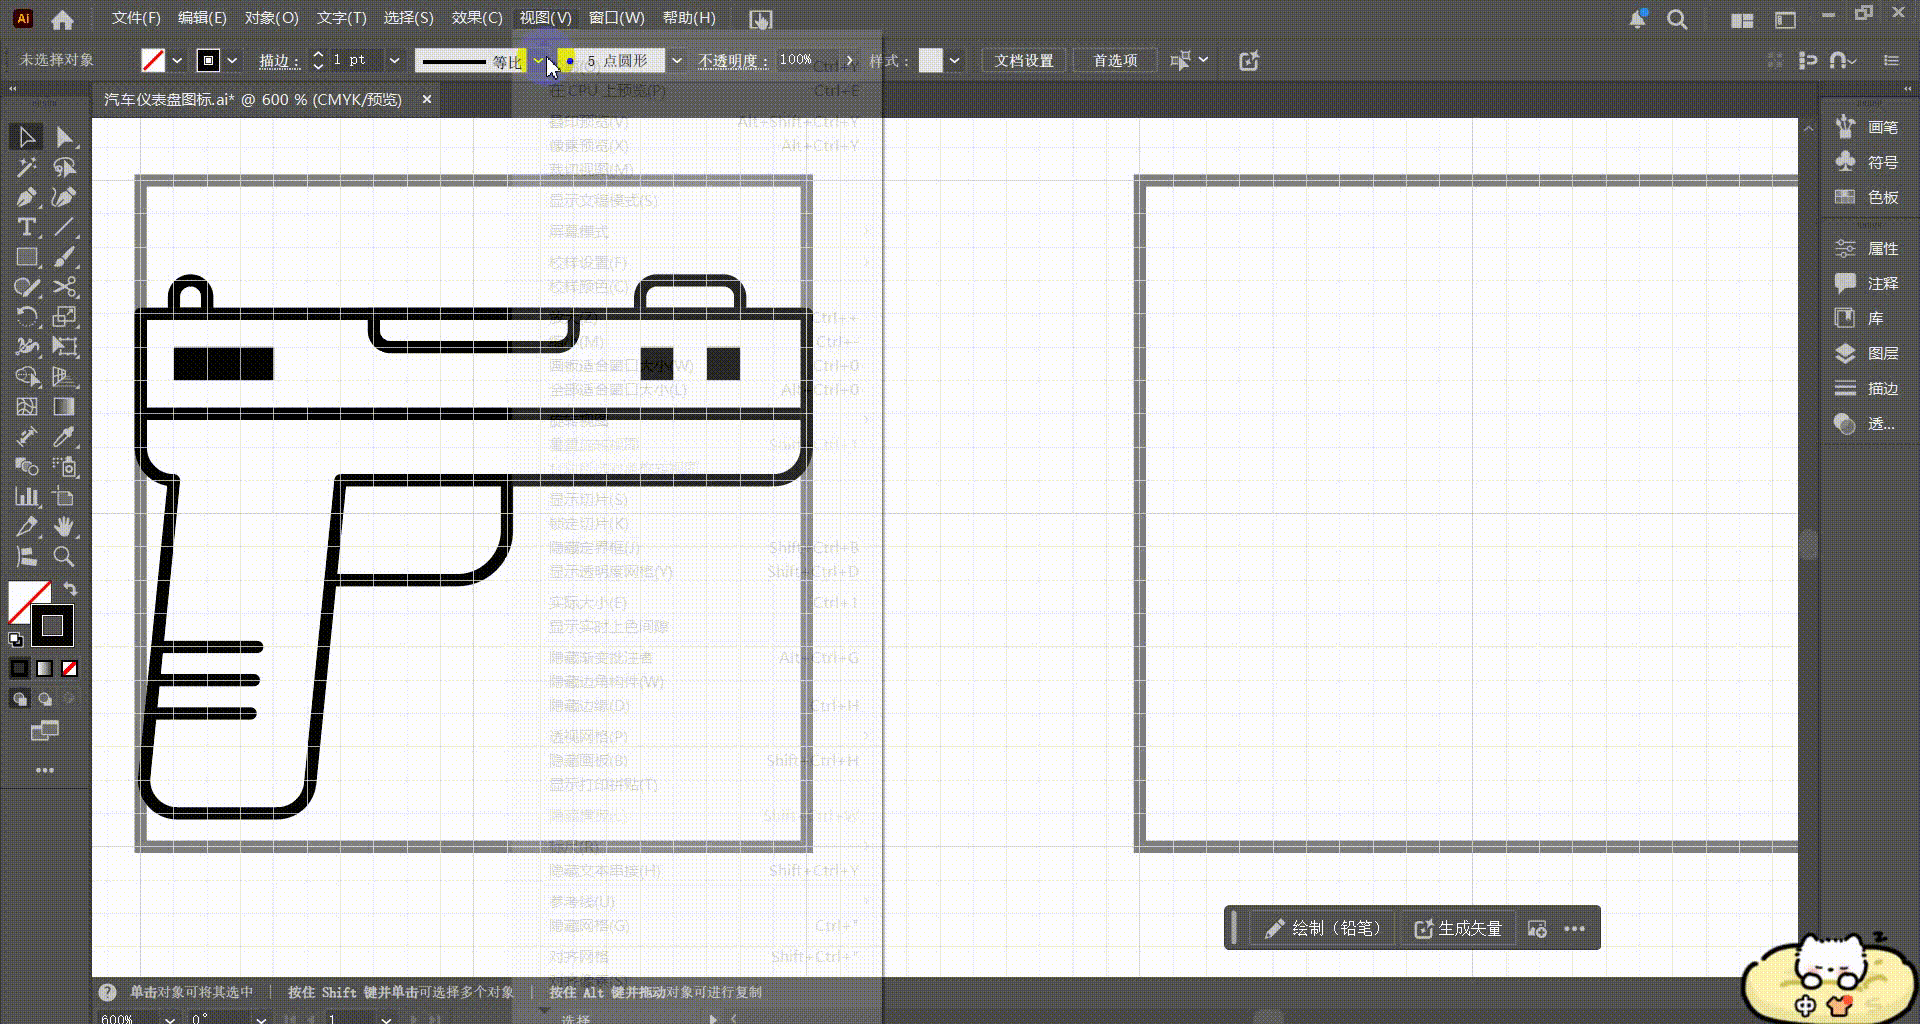Set paint mode to Gradient
The height and width of the screenshot is (1024, 1920).
(44, 668)
